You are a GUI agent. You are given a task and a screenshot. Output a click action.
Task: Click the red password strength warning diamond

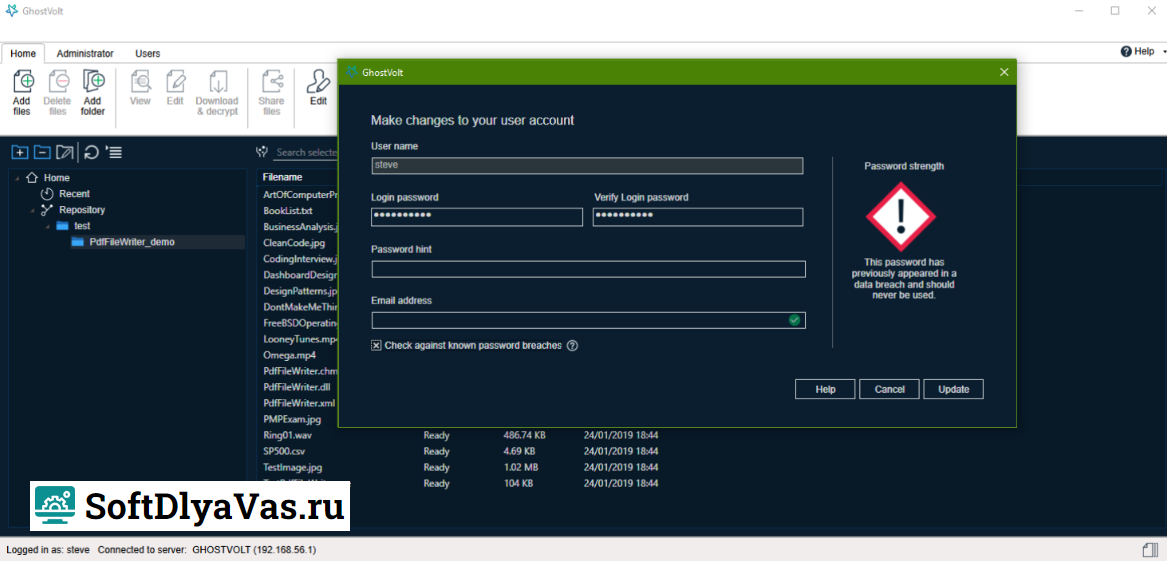coord(901,217)
